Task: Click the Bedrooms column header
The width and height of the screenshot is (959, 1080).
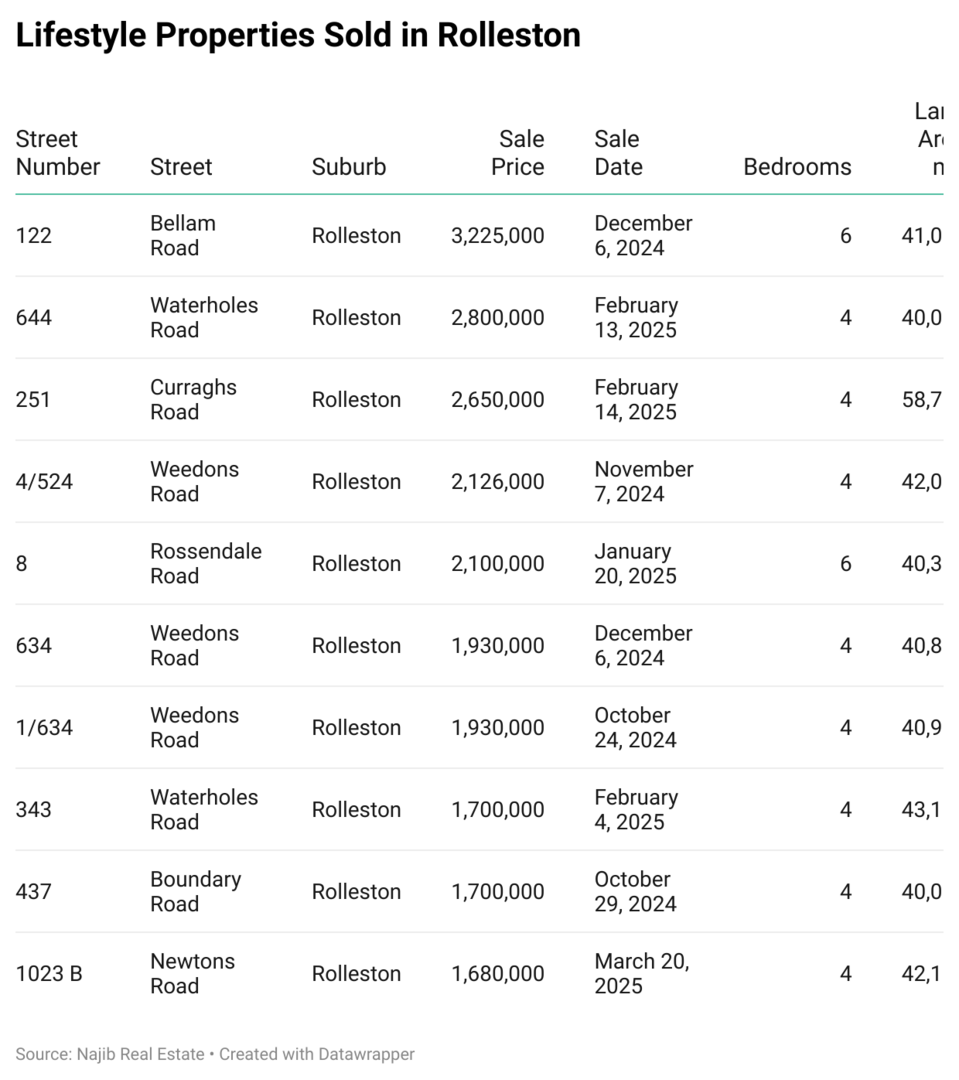Action: click(797, 167)
